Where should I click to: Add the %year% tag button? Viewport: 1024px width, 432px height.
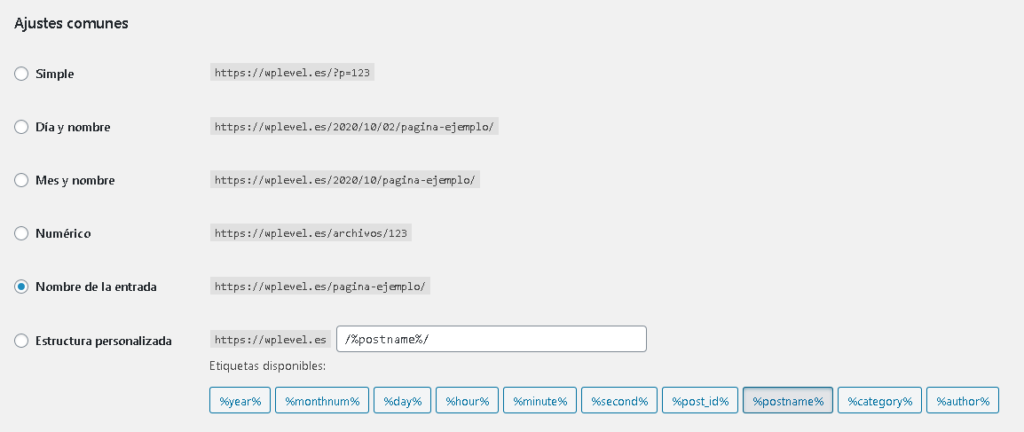(240, 401)
